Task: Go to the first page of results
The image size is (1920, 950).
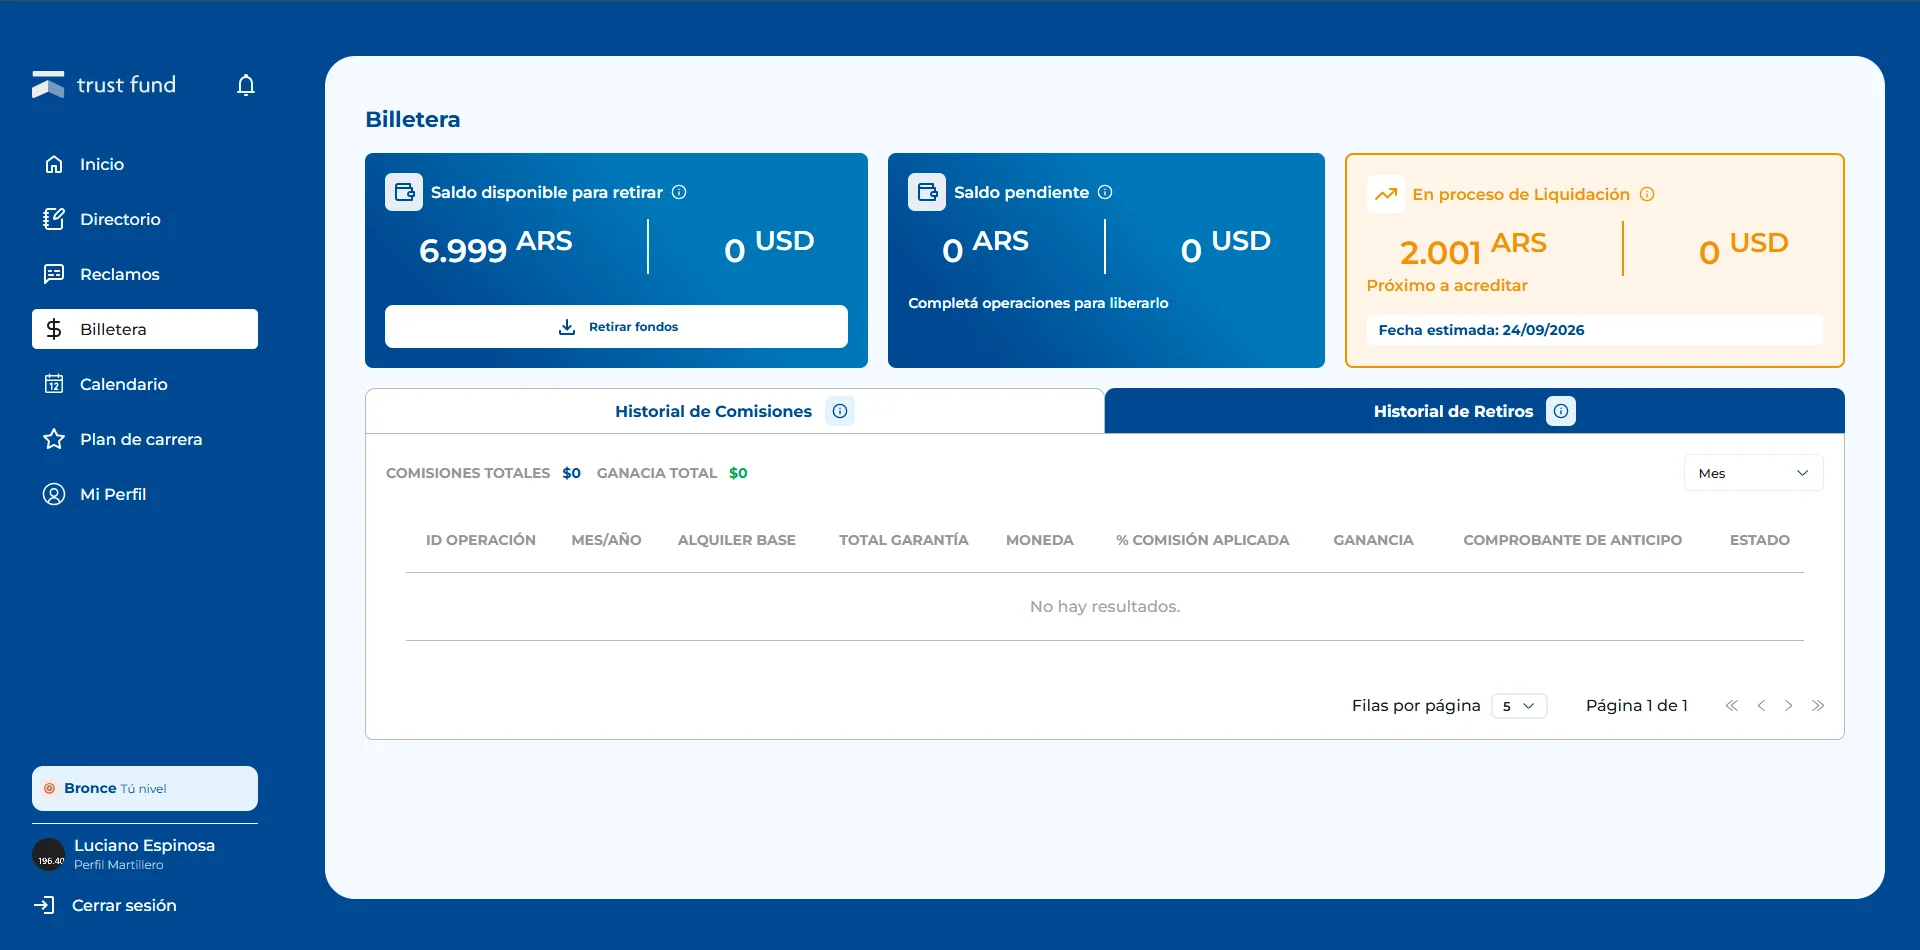Action: pos(1732,706)
